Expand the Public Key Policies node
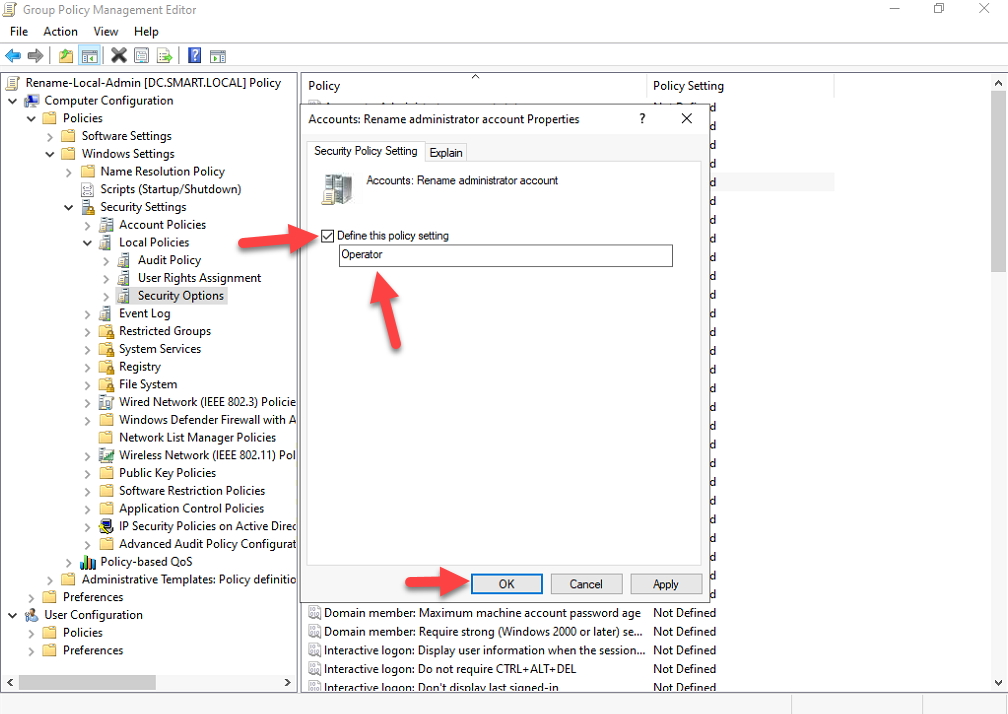 click(87, 474)
